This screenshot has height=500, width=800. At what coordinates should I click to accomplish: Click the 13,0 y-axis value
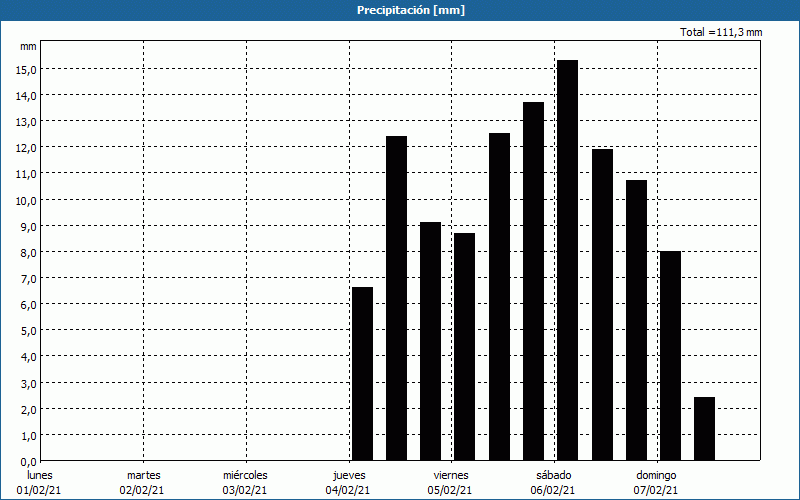(26, 121)
